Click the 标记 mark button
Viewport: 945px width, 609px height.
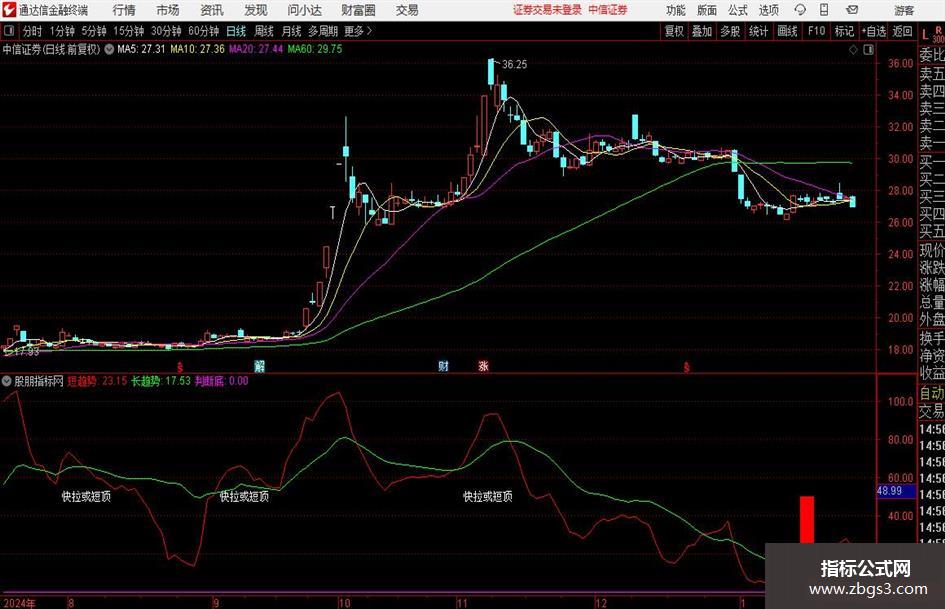(844, 31)
